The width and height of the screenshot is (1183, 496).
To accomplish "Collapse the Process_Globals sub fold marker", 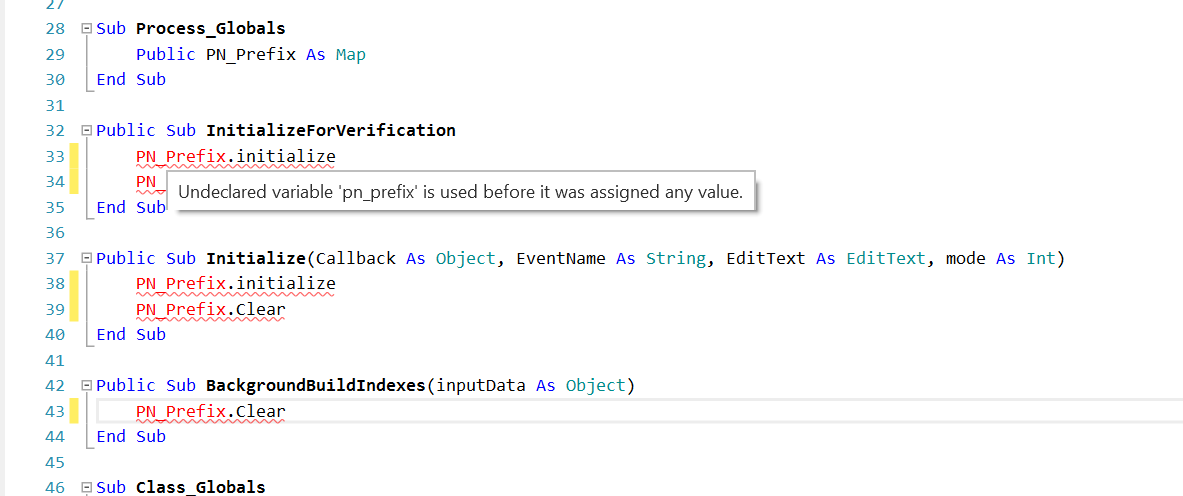I will click(86, 29).
